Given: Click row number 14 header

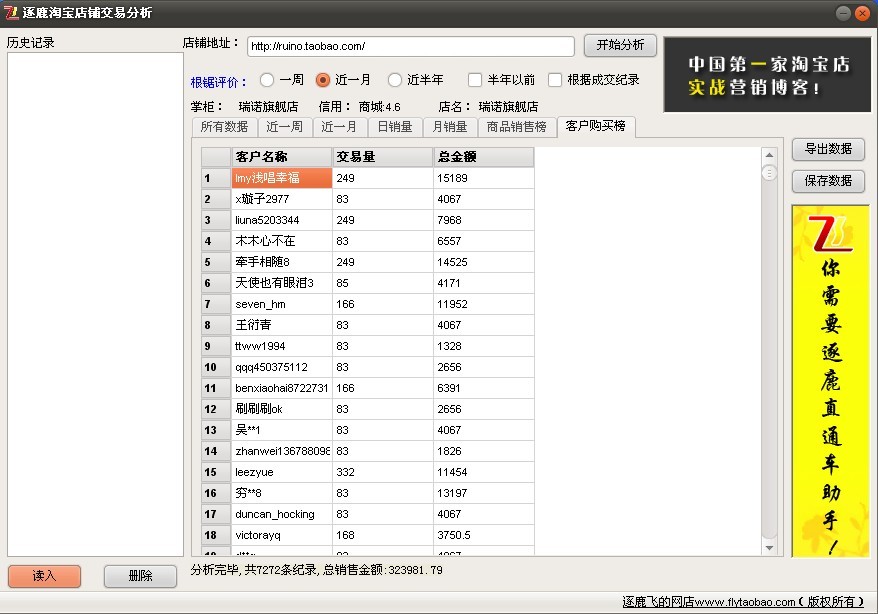Looking at the screenshot, I should pos(216,451).
